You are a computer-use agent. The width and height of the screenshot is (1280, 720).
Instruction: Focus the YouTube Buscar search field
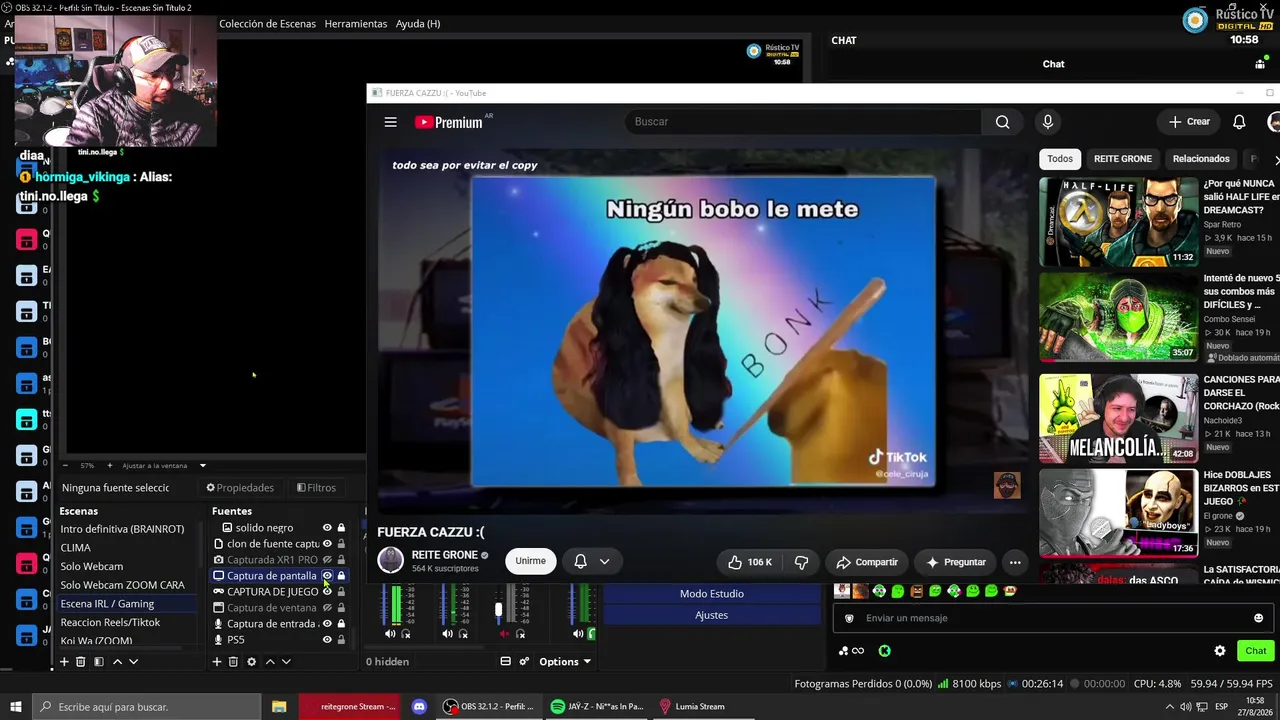click(x=803, y=122)
